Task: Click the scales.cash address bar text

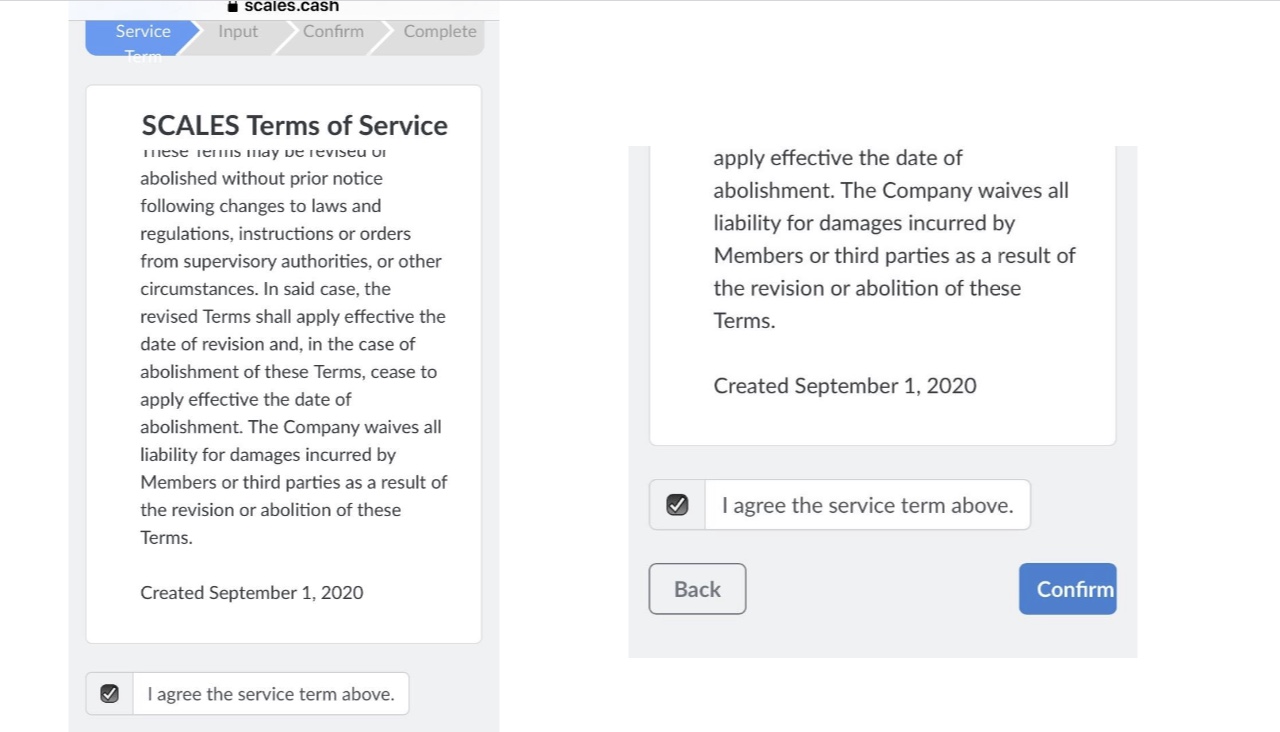Action: coord(291,6)
